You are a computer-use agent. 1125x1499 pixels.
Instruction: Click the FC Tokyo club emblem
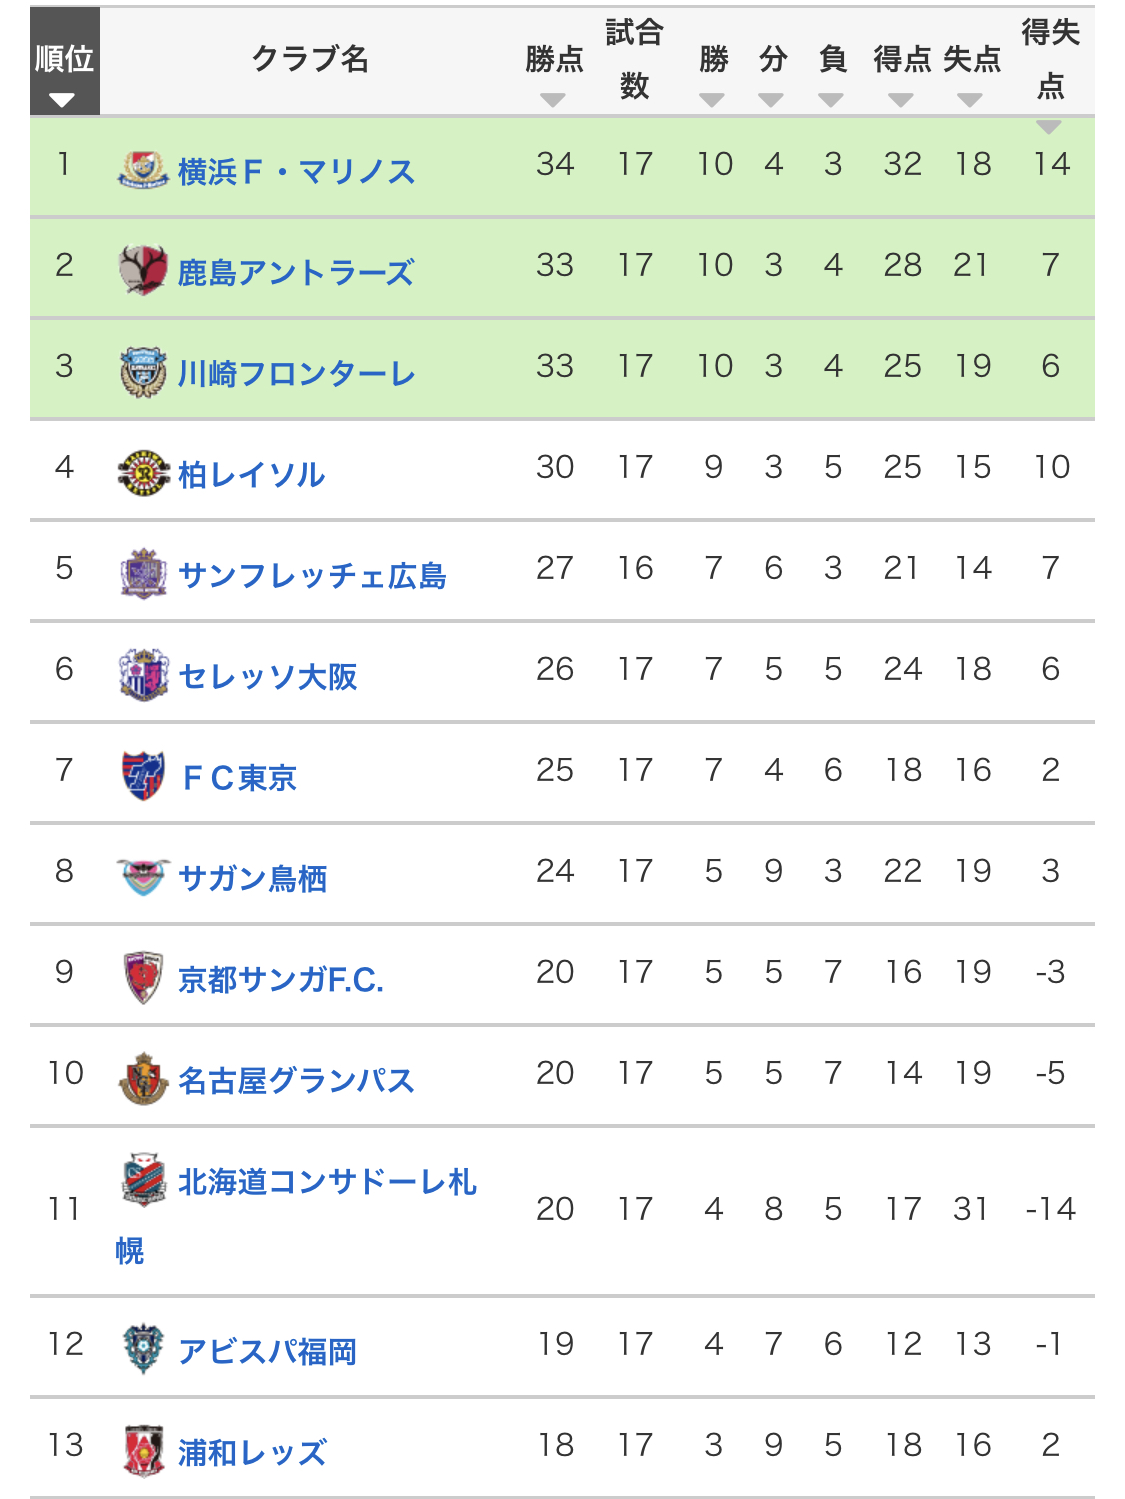click(x=143, y=776)
